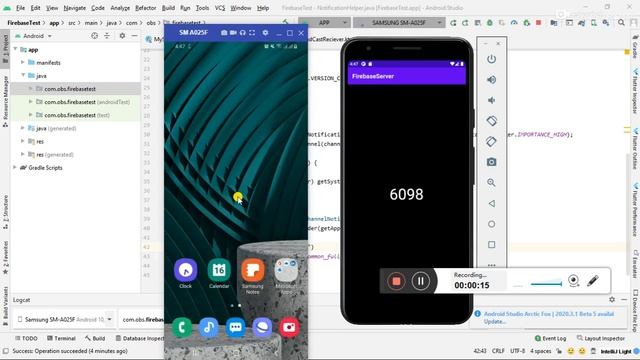This screenshot has height=360, width=640.
Task: Open the blue music app icon
Action: pos(209,327)
